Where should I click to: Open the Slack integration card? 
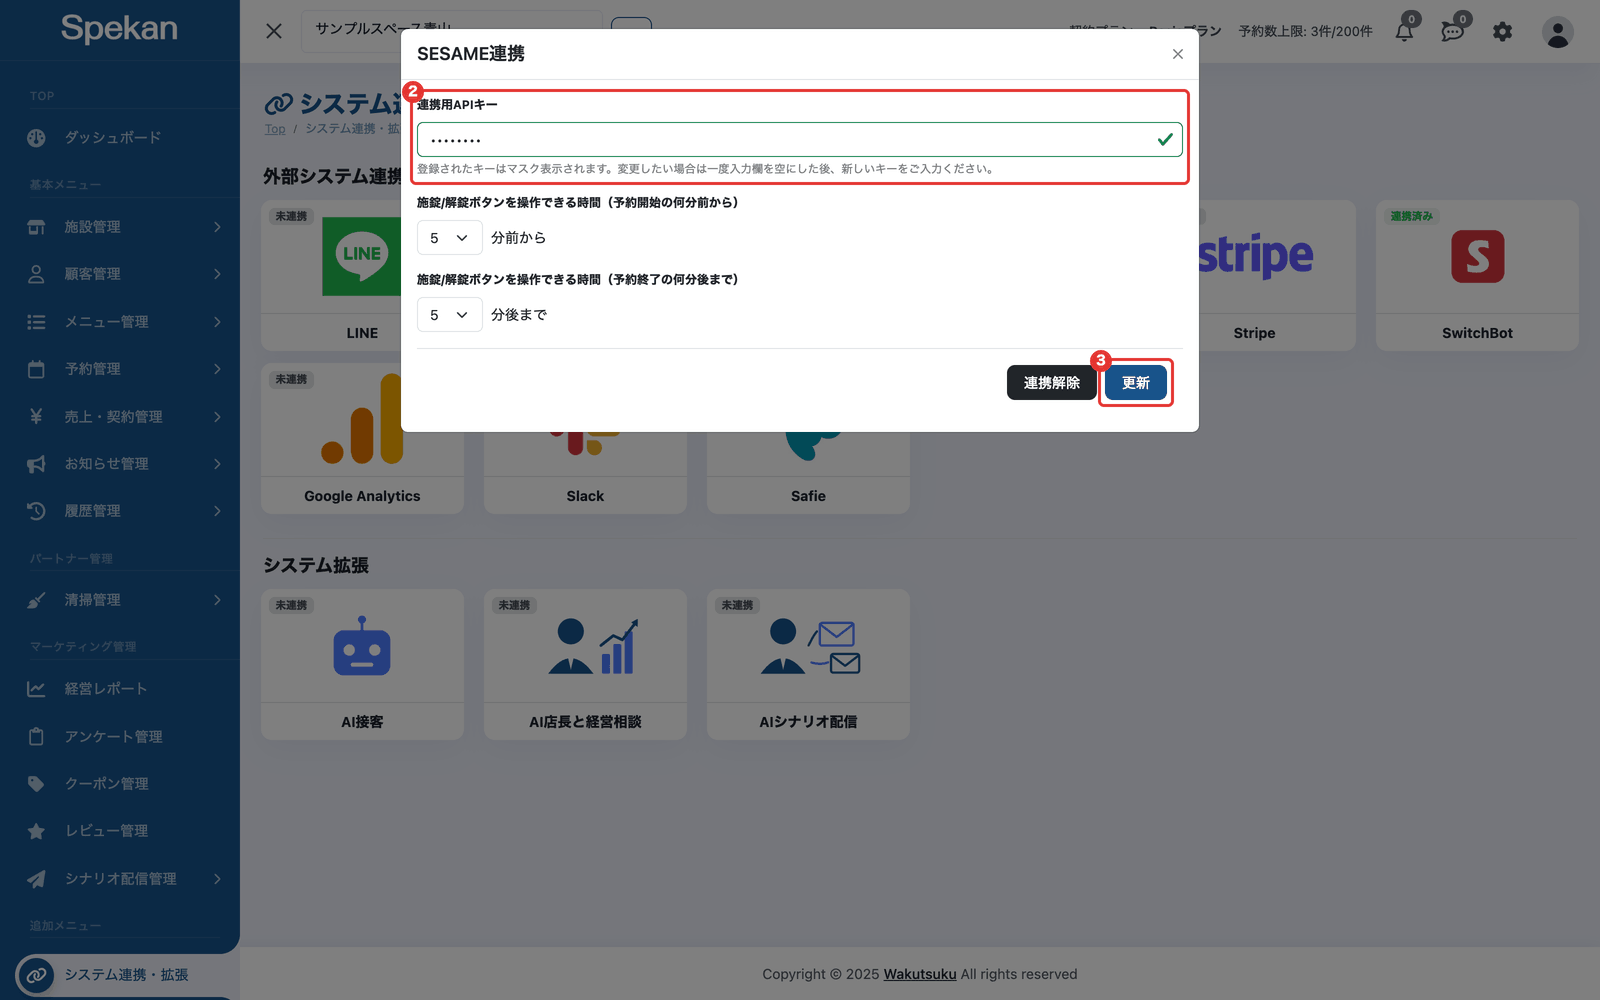click(x=585, y=472)
